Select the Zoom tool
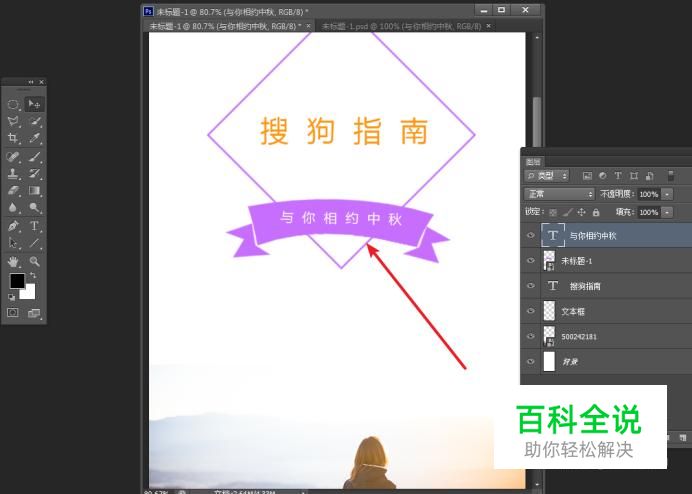This screenshot has height=494, width=692. point(34,261)
